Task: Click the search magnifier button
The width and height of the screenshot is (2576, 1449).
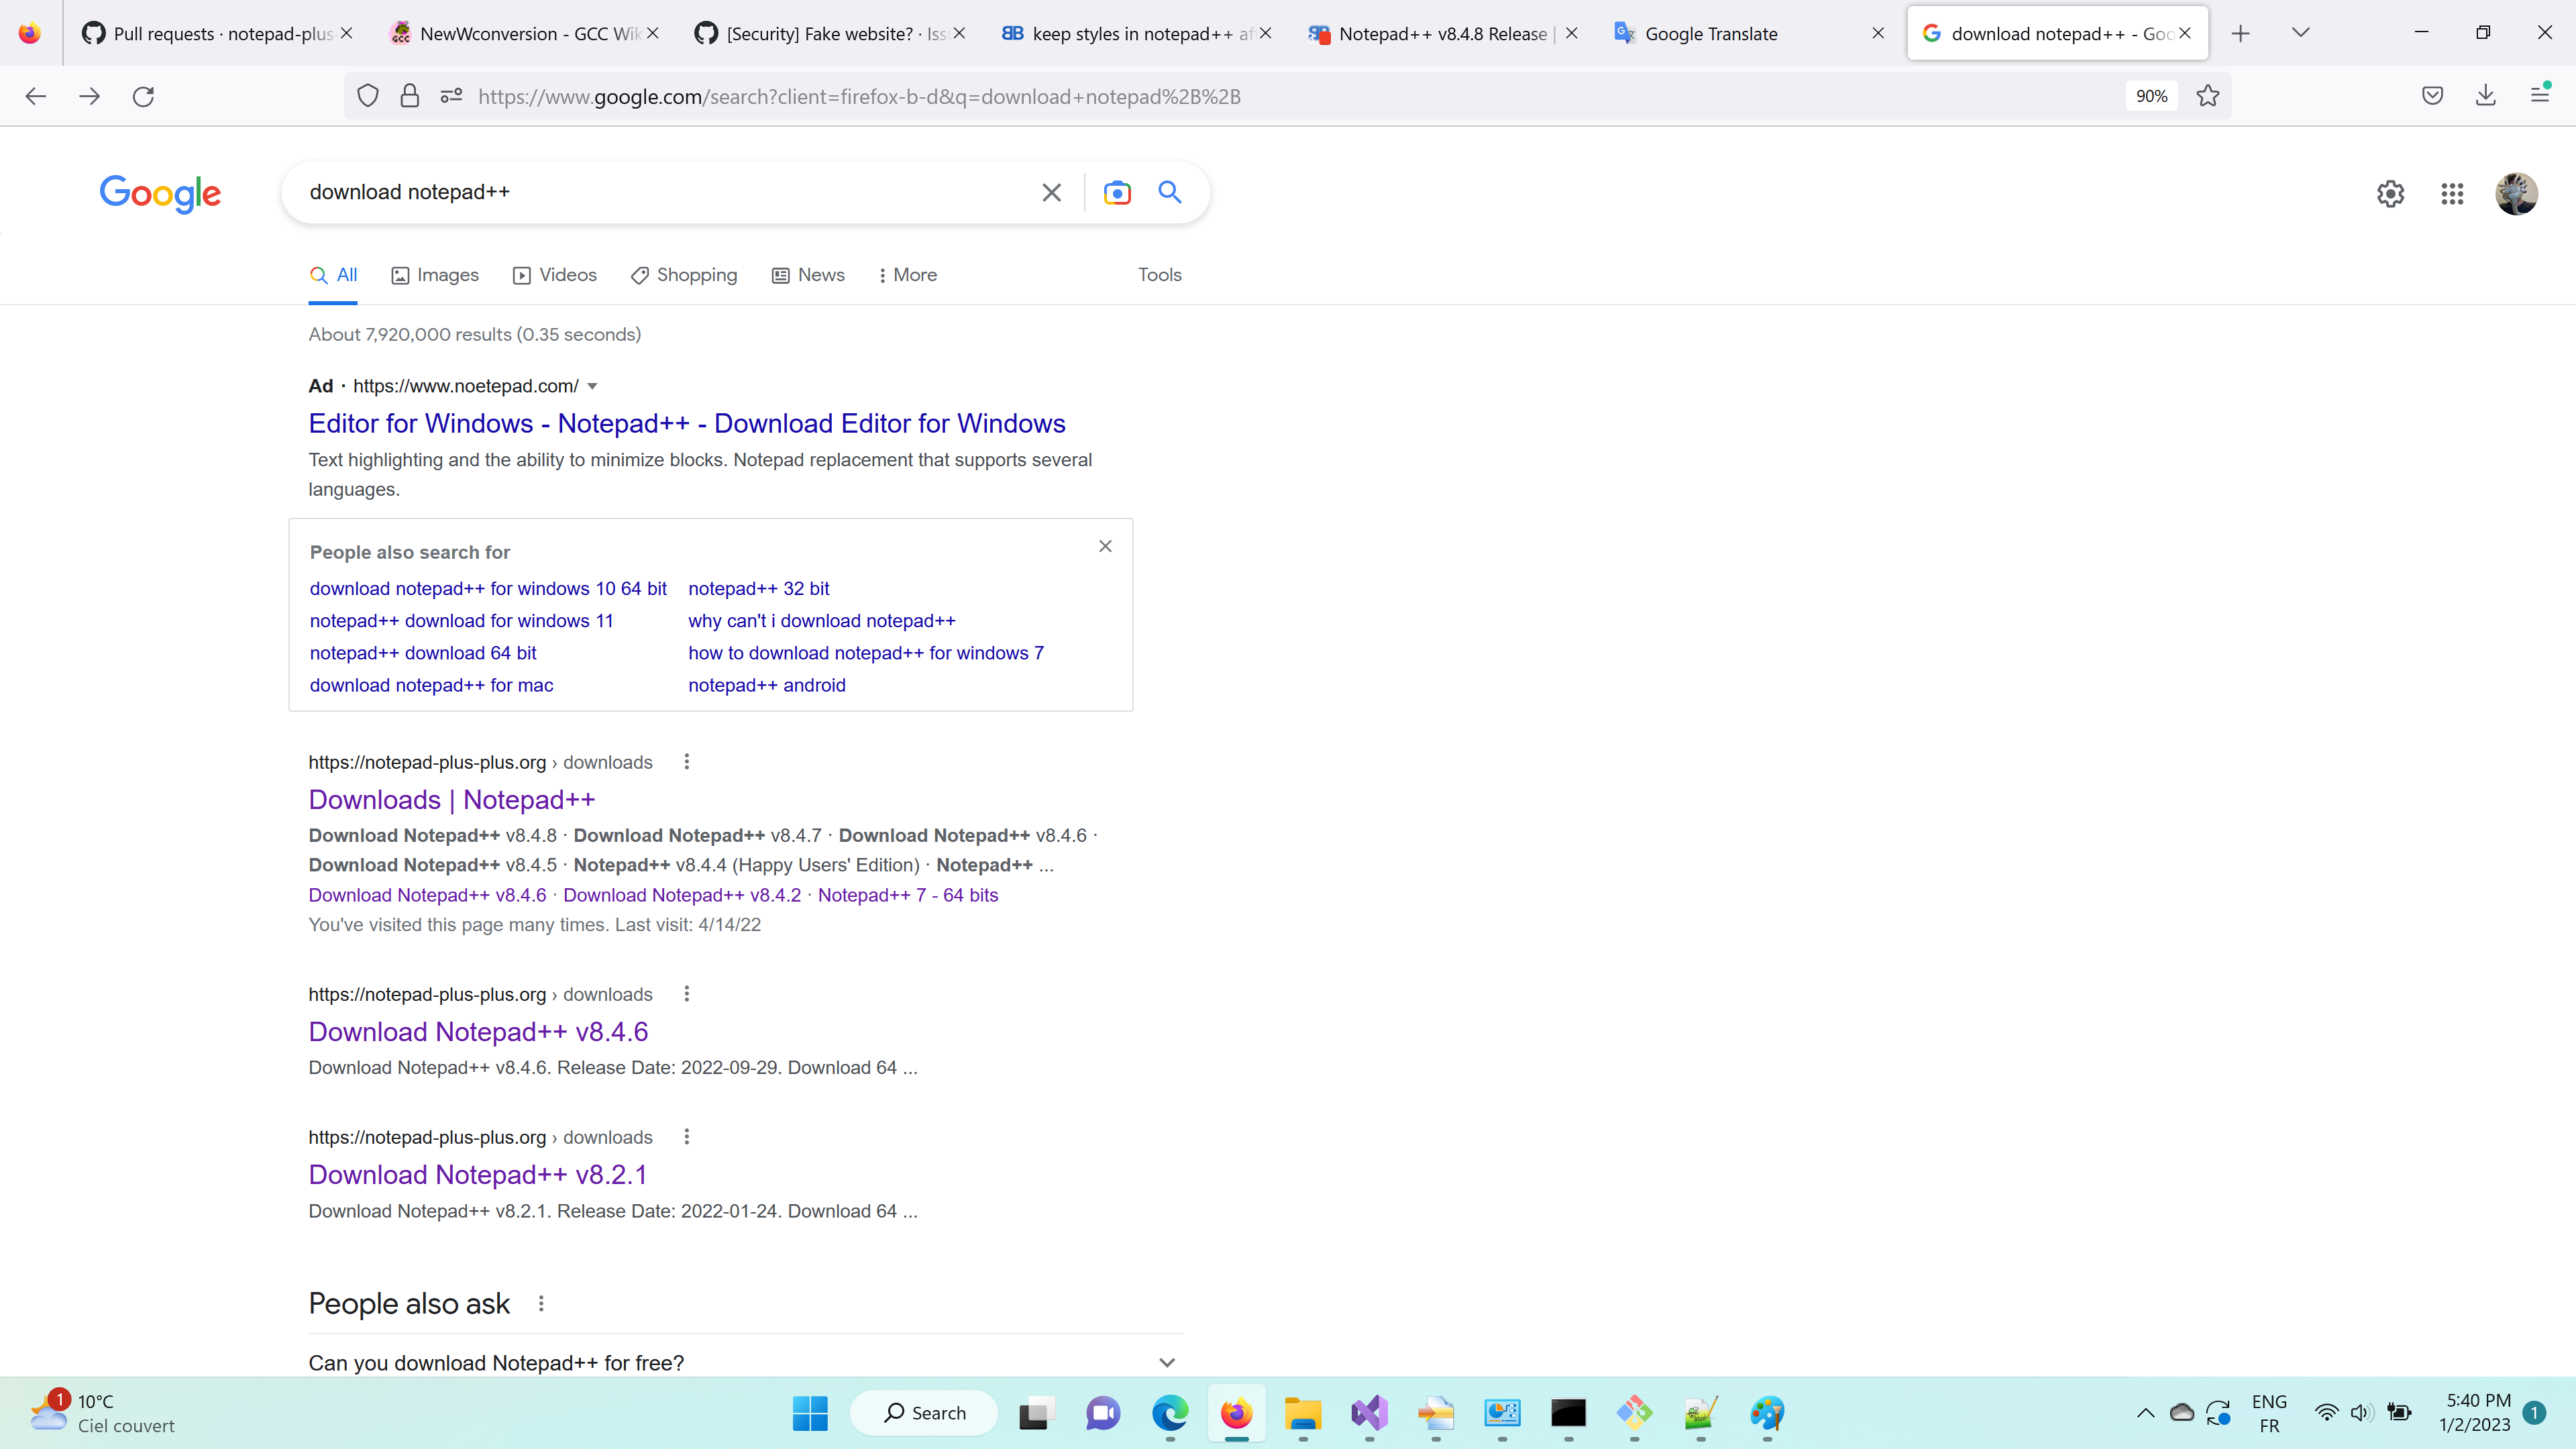Action: click(x=1169, y=192)
